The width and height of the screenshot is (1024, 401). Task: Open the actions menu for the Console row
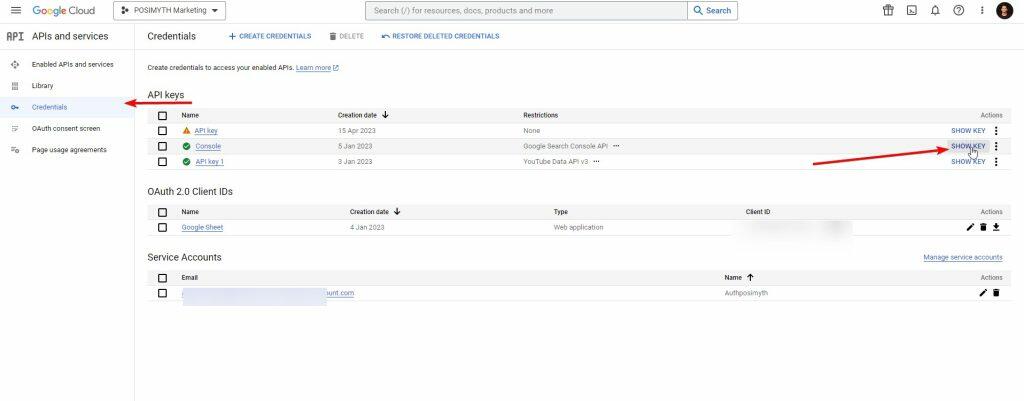996,146
